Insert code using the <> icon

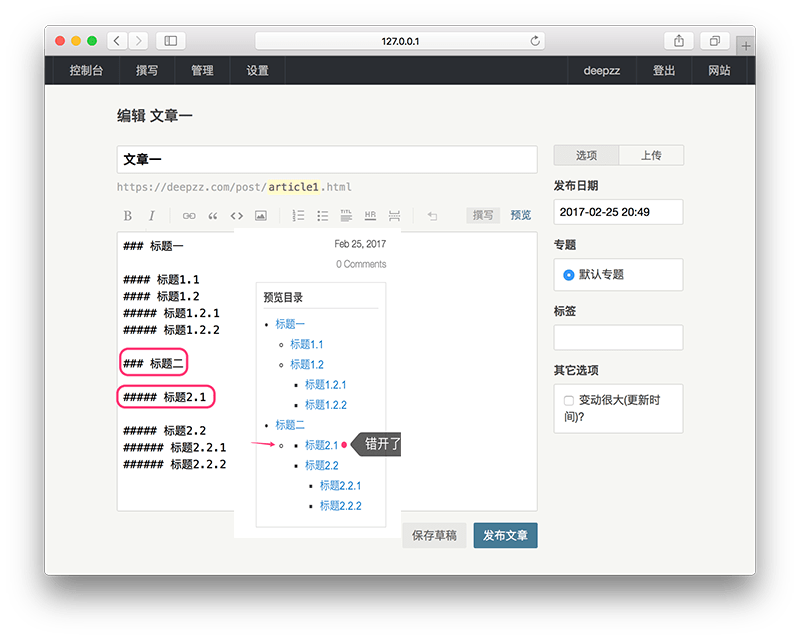click(x=237, y=215)
